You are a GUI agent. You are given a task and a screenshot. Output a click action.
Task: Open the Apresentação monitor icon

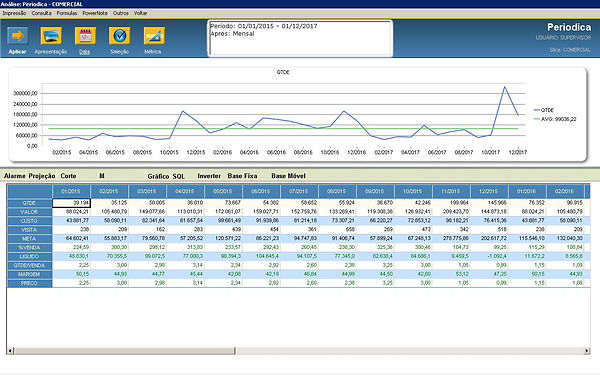pyautogui.click(x=51, y=36)
